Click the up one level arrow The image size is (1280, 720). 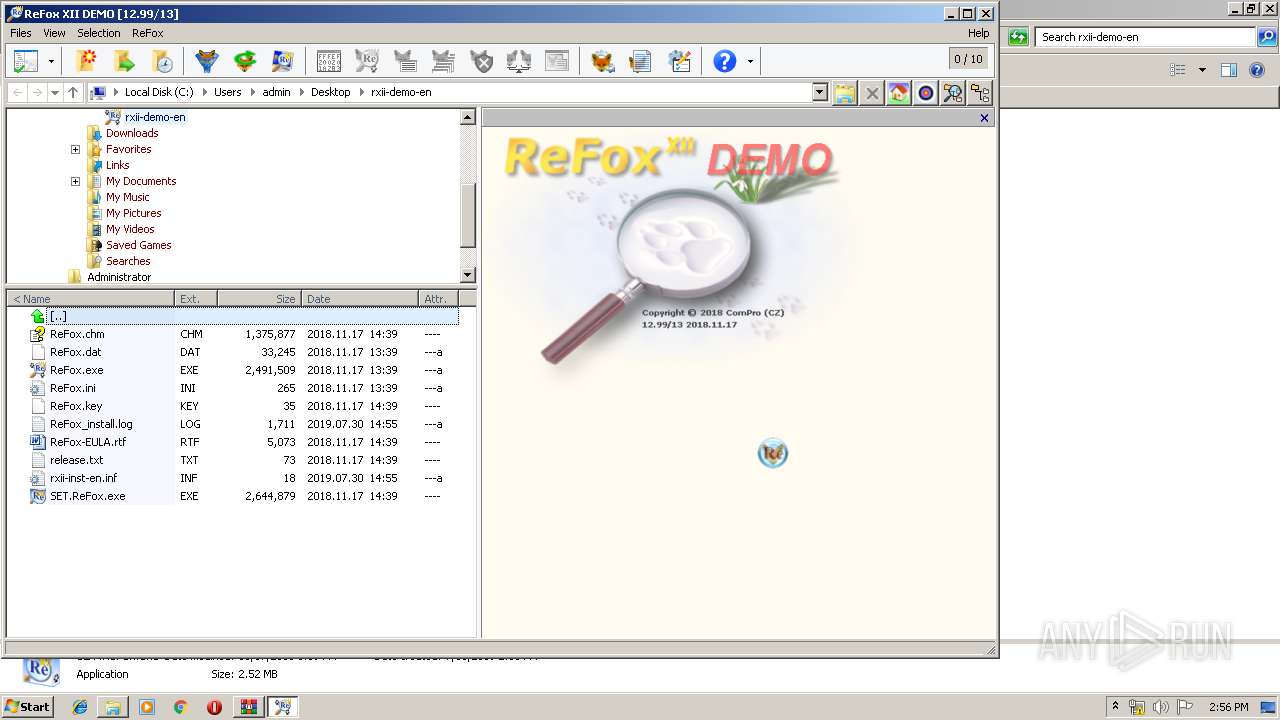point(73,92)
